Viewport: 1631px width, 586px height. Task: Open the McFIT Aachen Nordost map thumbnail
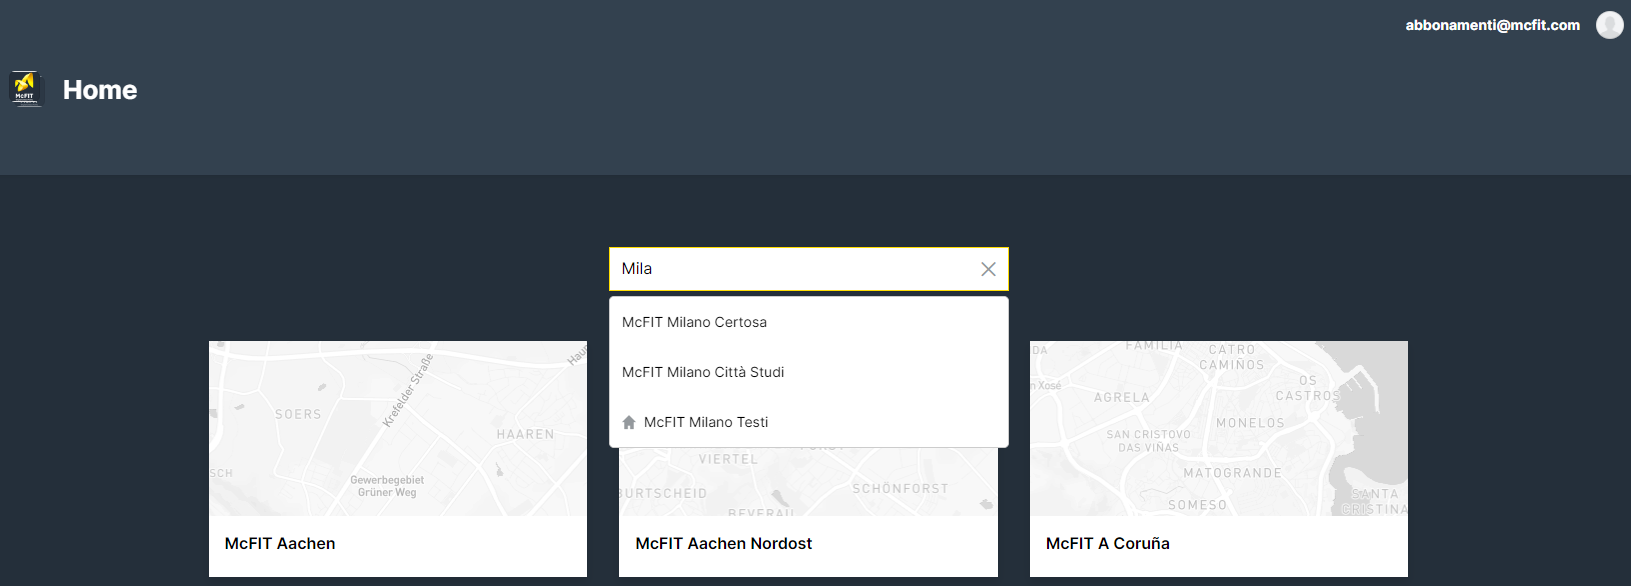point(808,482)
